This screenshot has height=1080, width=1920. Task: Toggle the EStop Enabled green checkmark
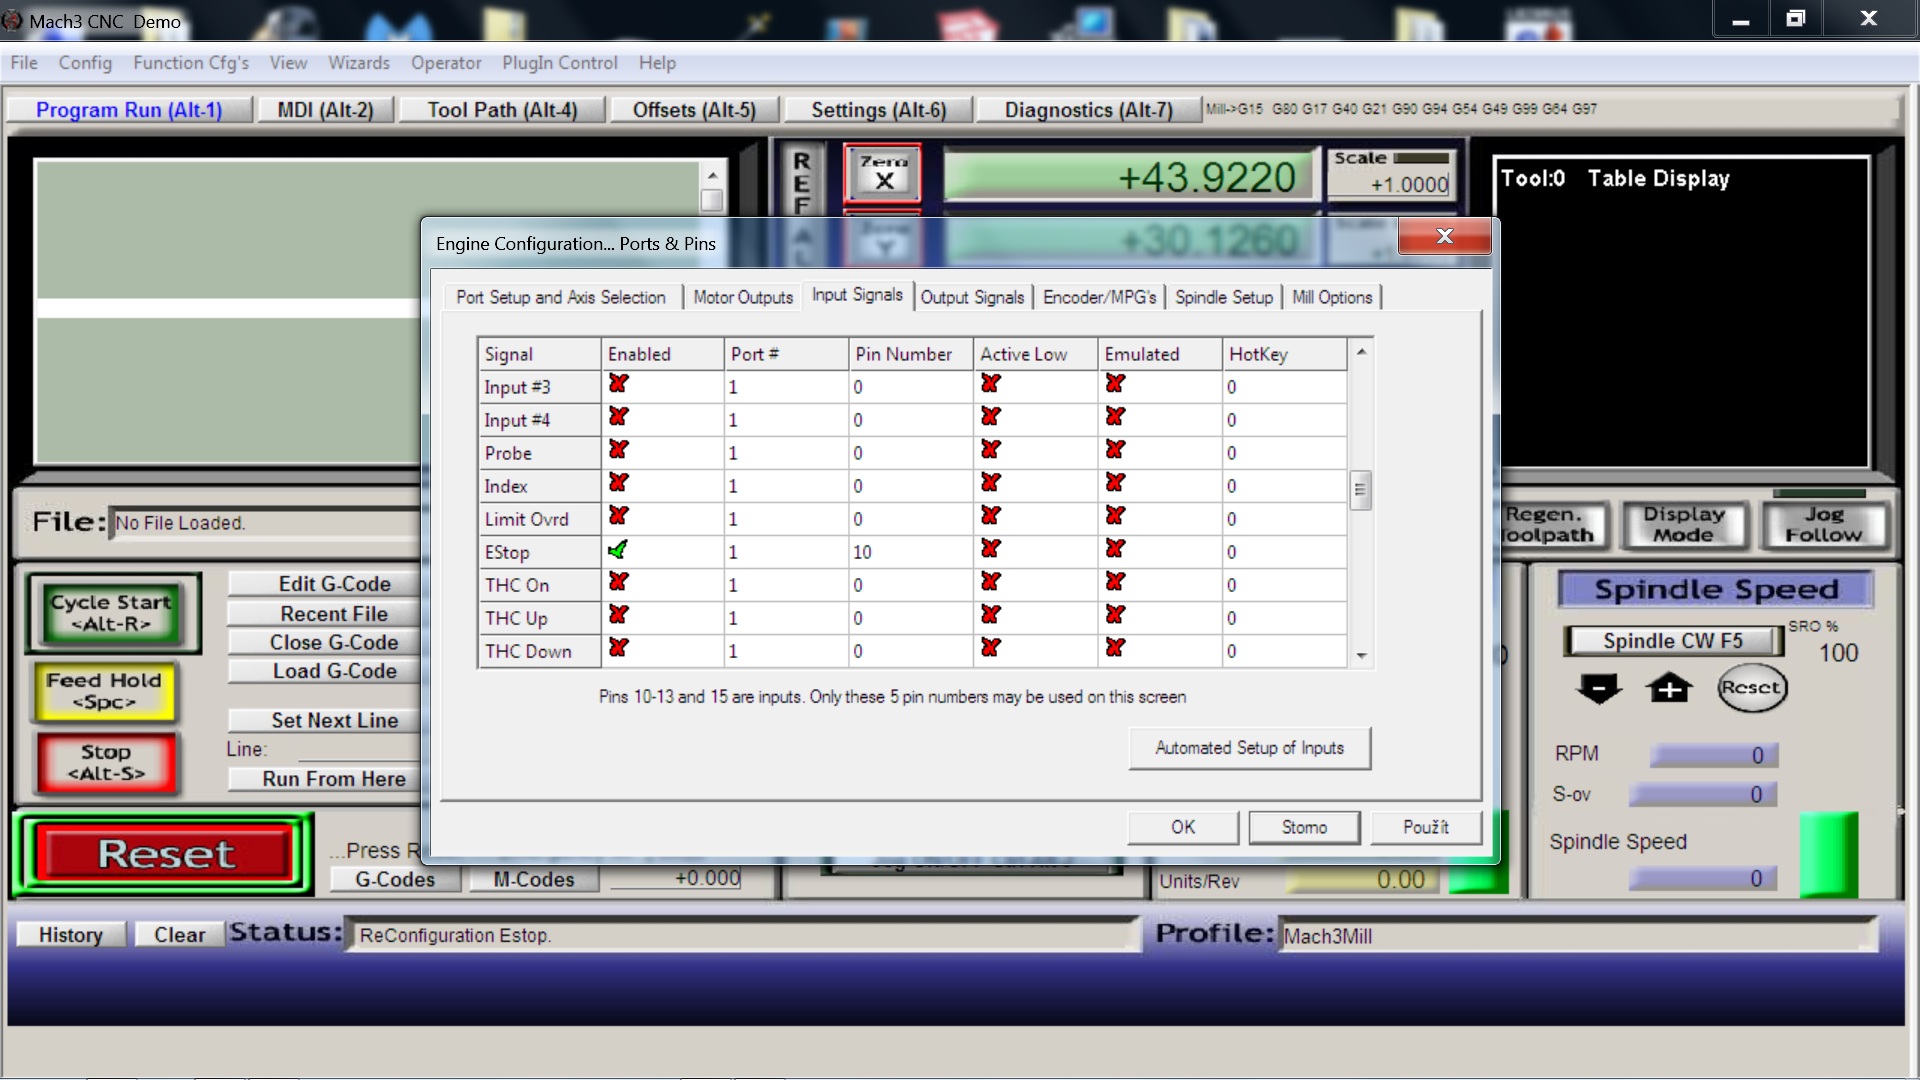618,550
